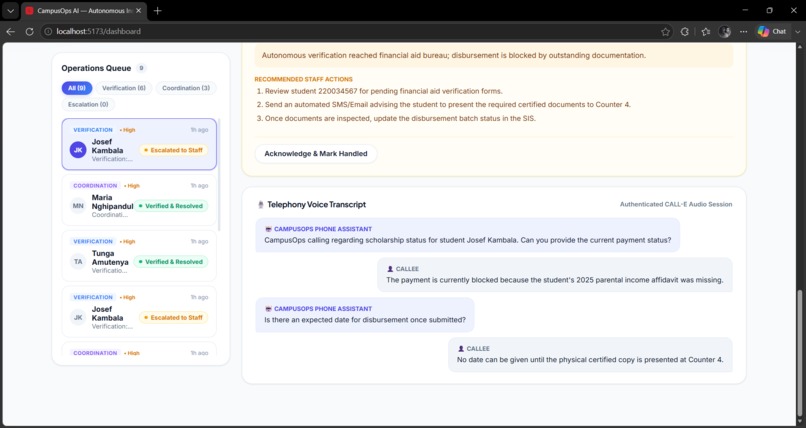Select the CampusOps AI browser tab
Screen dimensions: 806x428
point(83,11)
